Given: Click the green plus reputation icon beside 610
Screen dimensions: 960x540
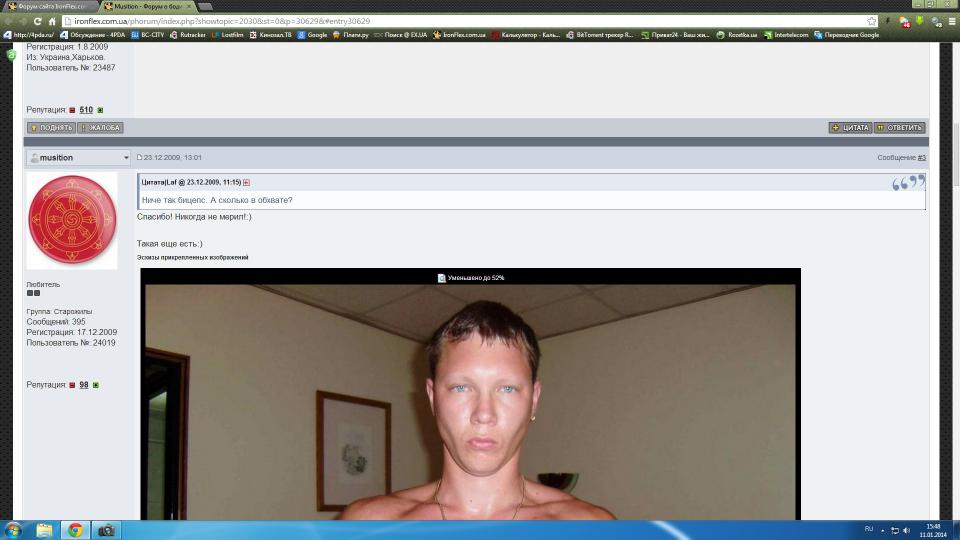Looking at the screenshot, I should coord(100,110).
